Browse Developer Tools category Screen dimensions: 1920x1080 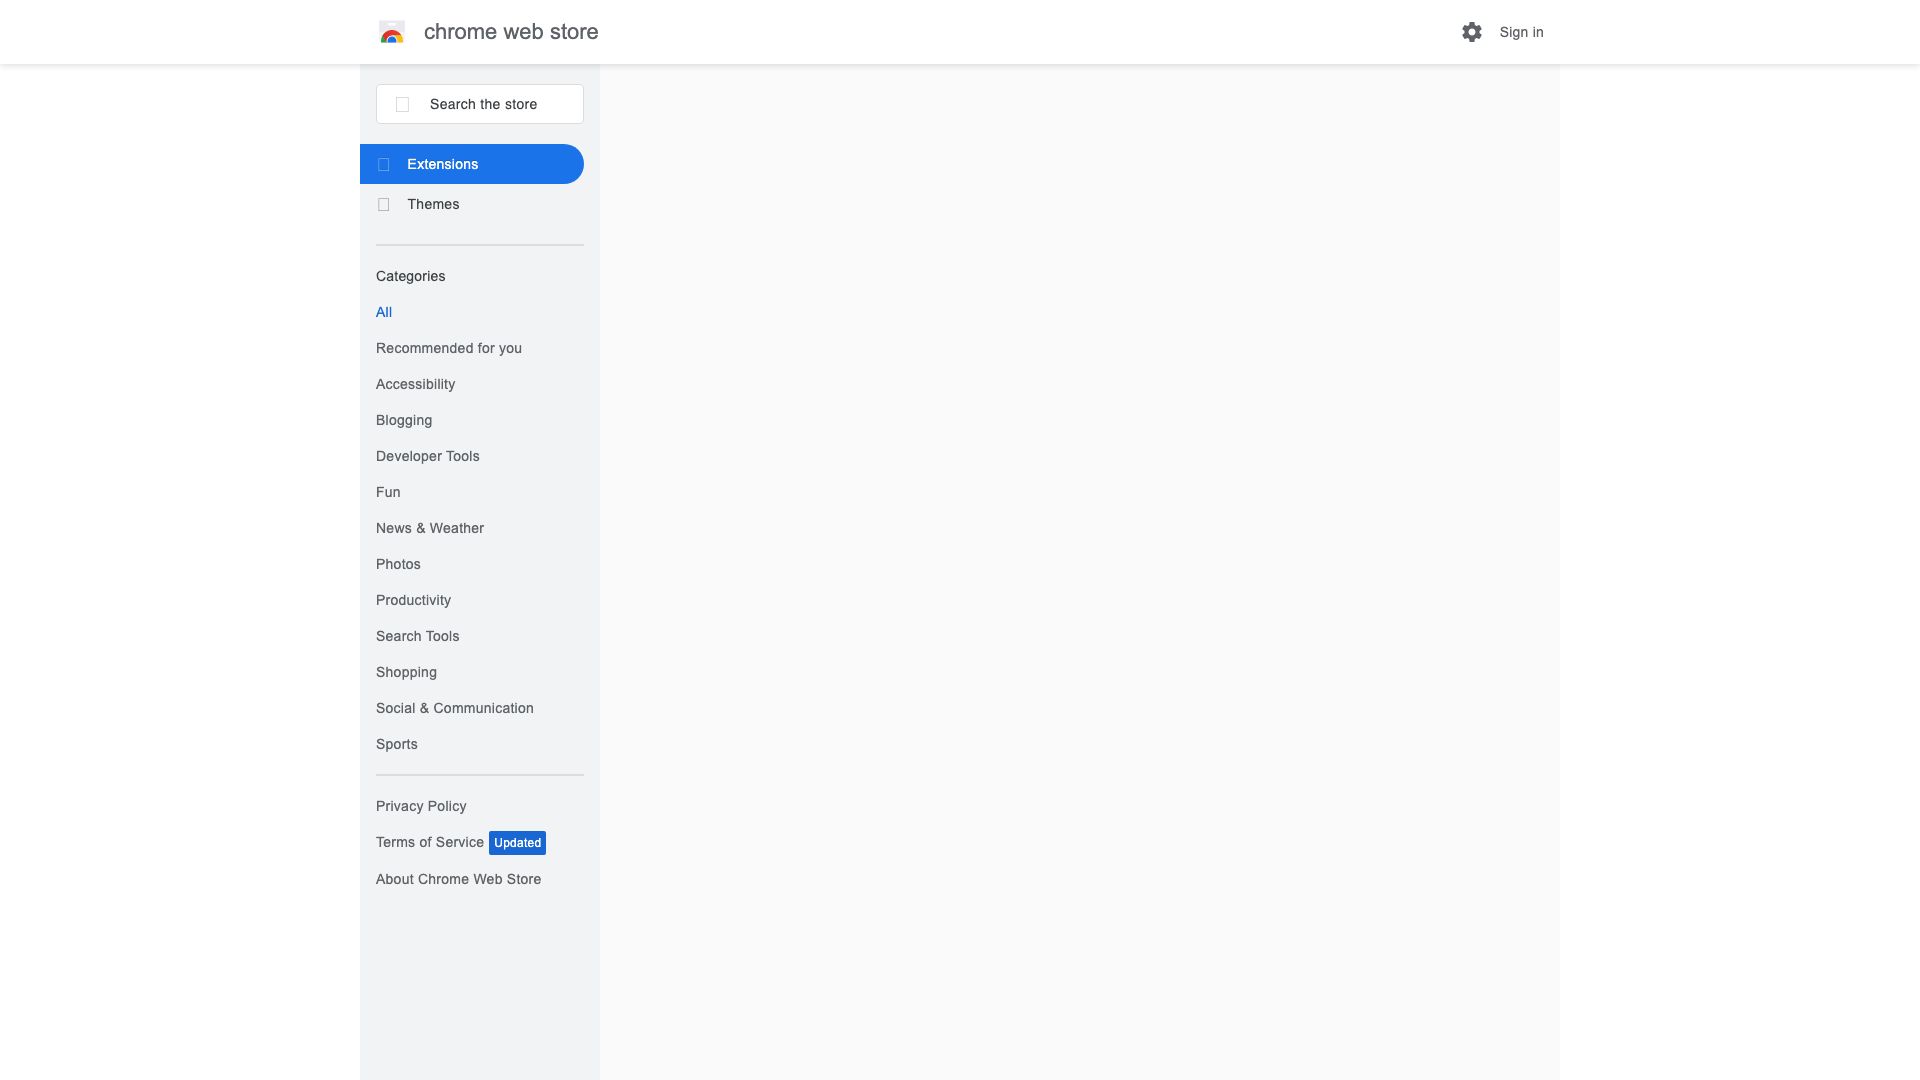pyautogui.click(x=427, y=456)
